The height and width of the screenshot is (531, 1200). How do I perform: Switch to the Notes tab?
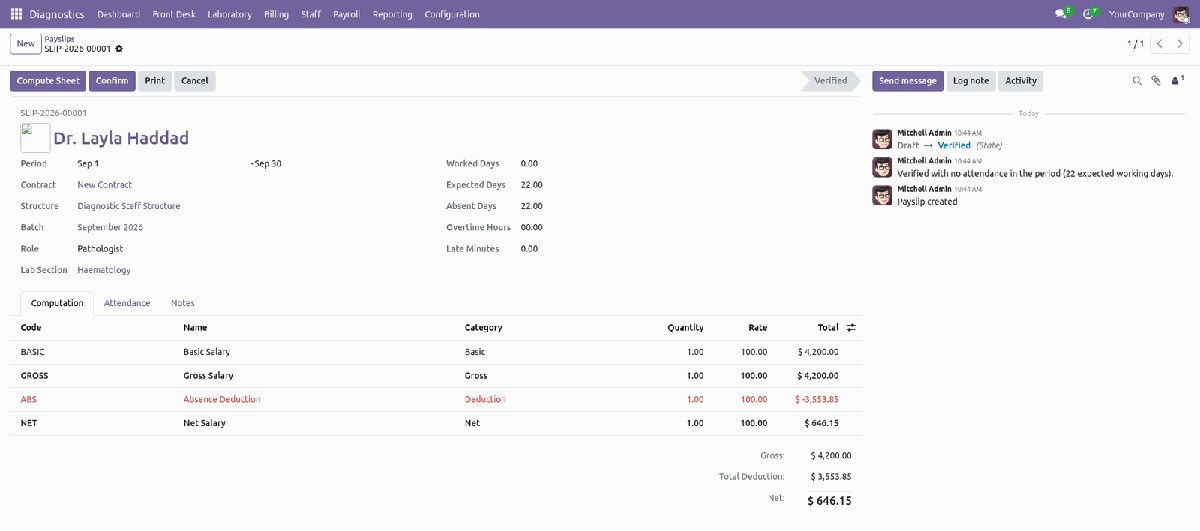coord(183,303)
